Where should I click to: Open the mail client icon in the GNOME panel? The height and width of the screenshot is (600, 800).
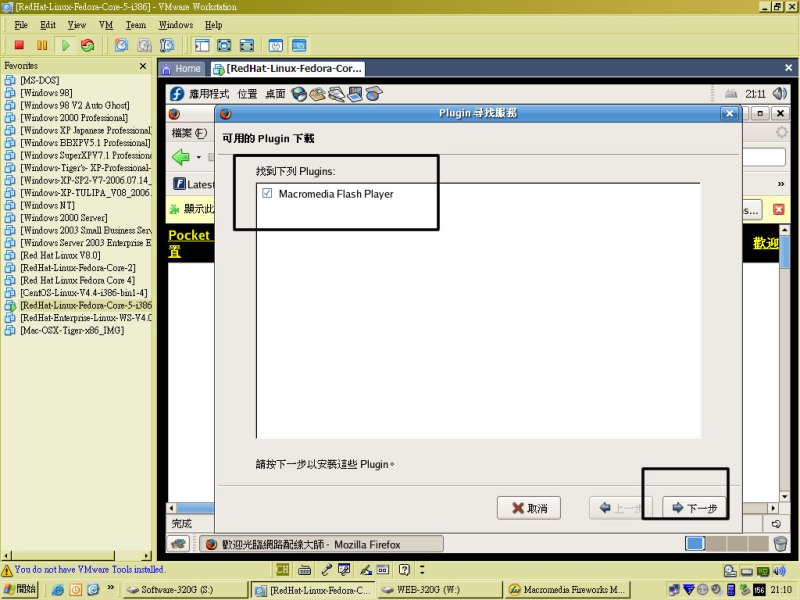pos(317,94)
